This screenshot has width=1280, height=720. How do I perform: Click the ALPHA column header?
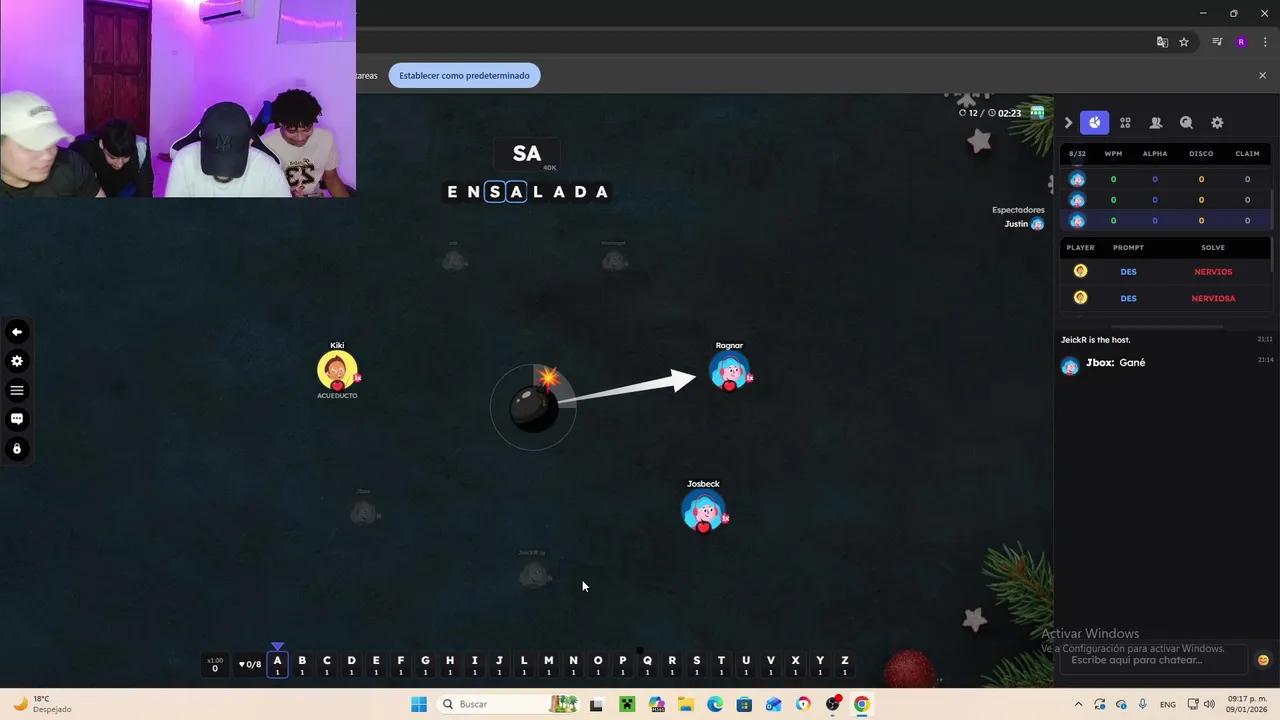click(x=1155, y=154)
